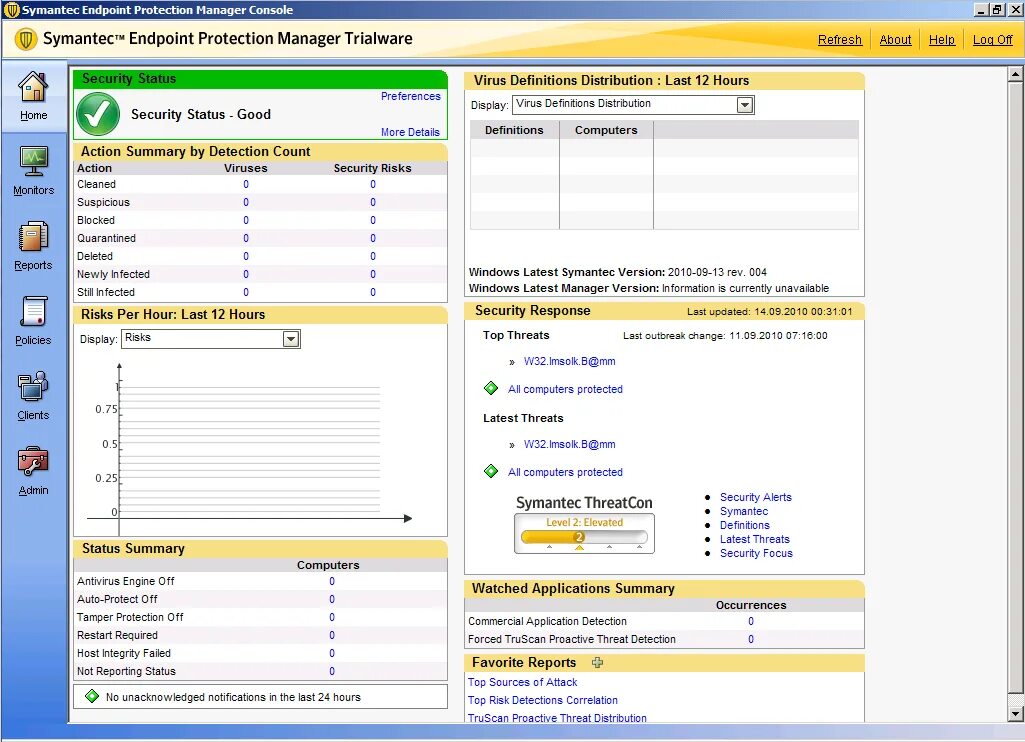The image size is (1025, 742).
Task: Click the Auto-Protect Off computers count
Action: [x=331, y=599]
